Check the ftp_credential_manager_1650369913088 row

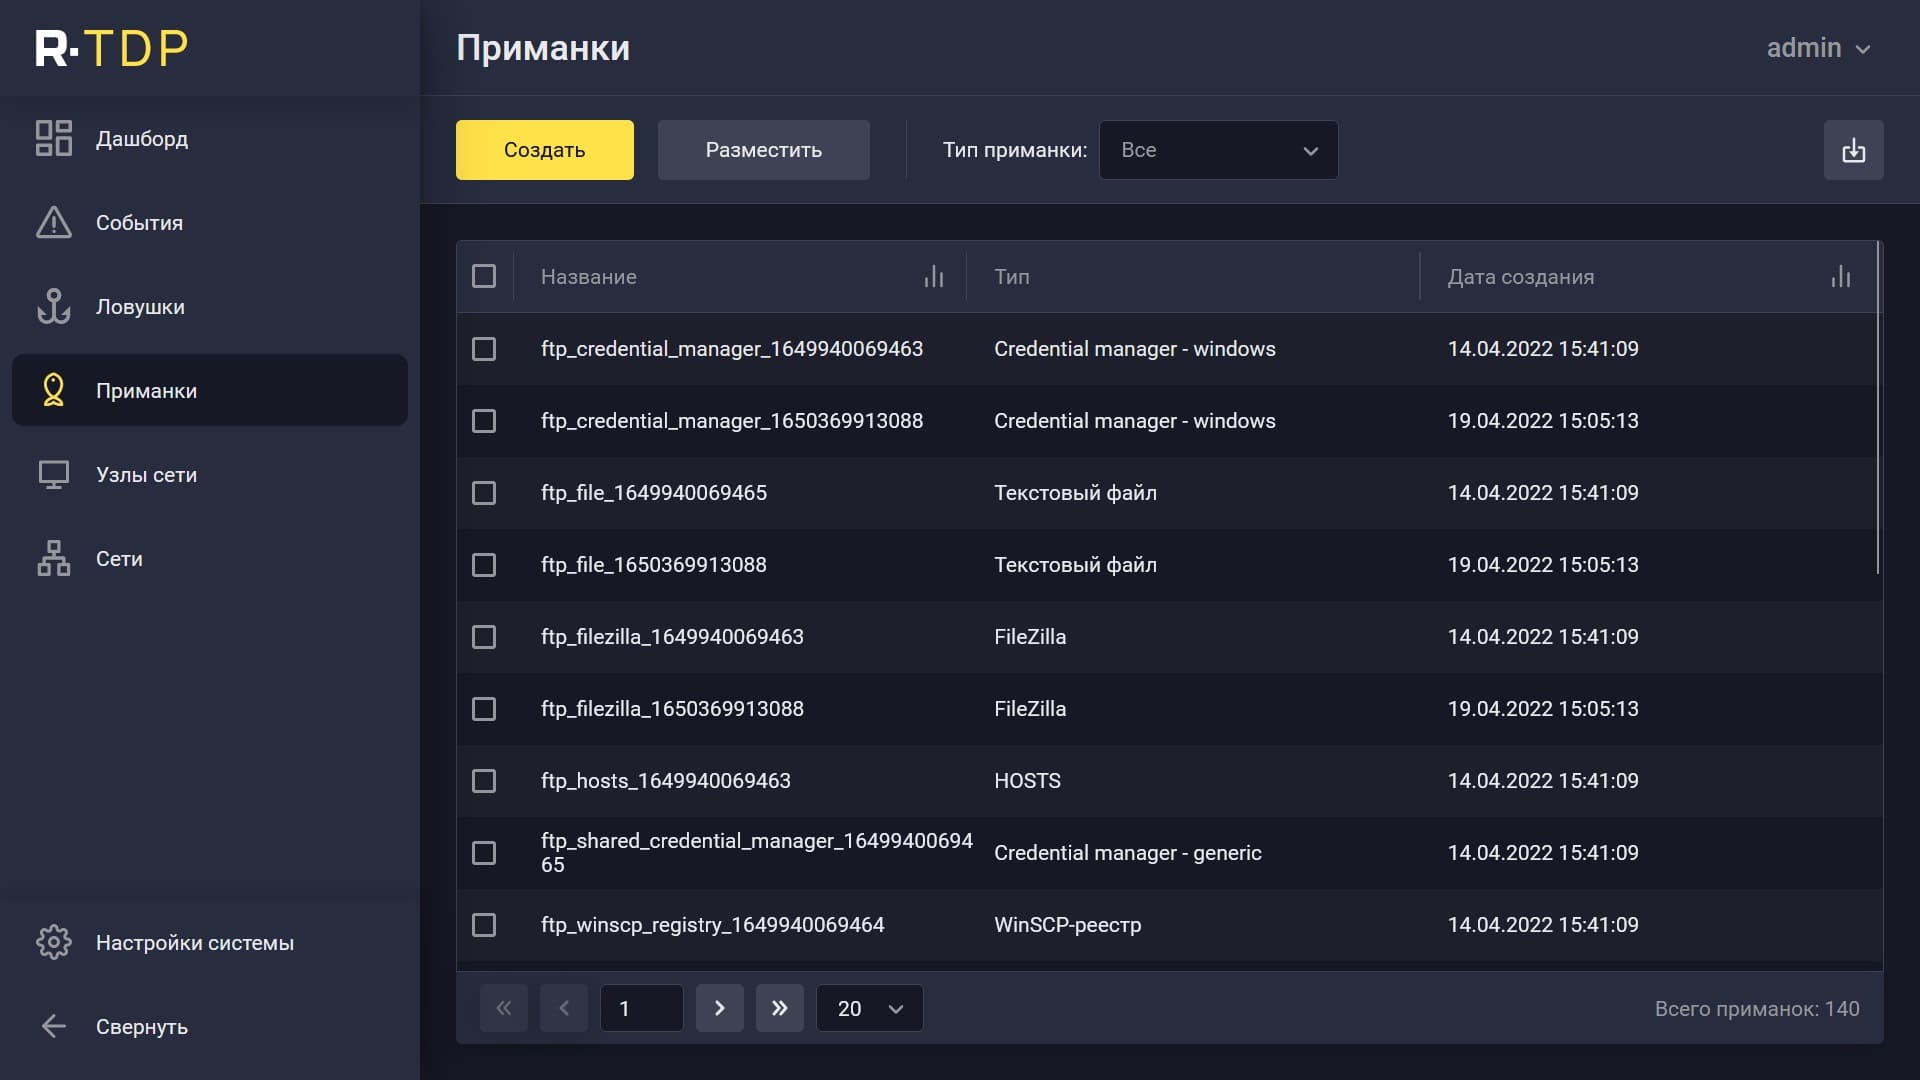pos(484,420)
